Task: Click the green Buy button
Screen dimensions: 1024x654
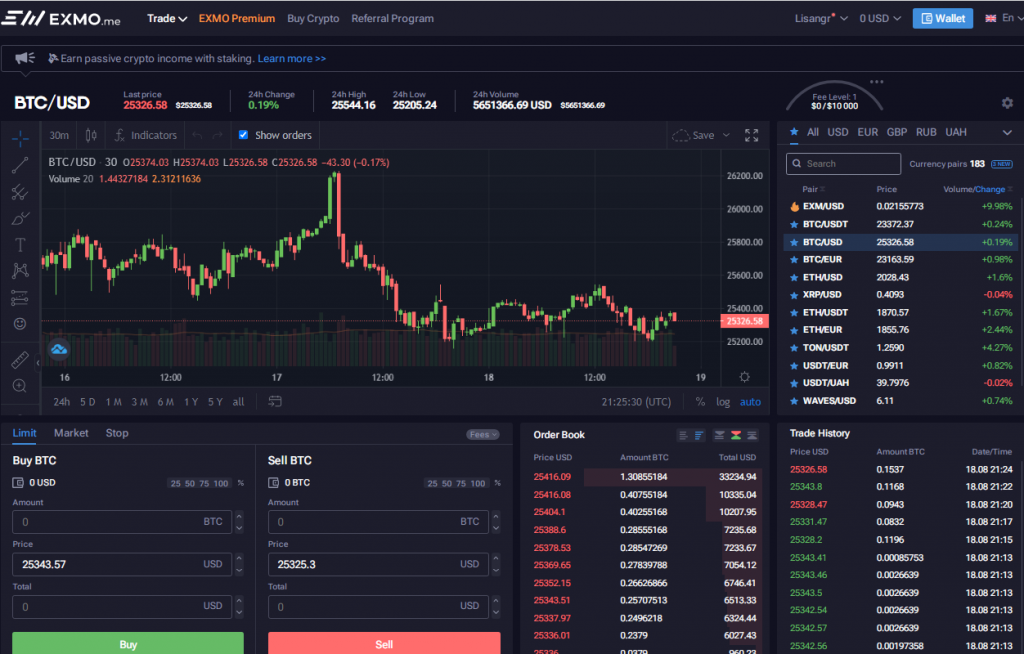Action: [x=128, y=643]
